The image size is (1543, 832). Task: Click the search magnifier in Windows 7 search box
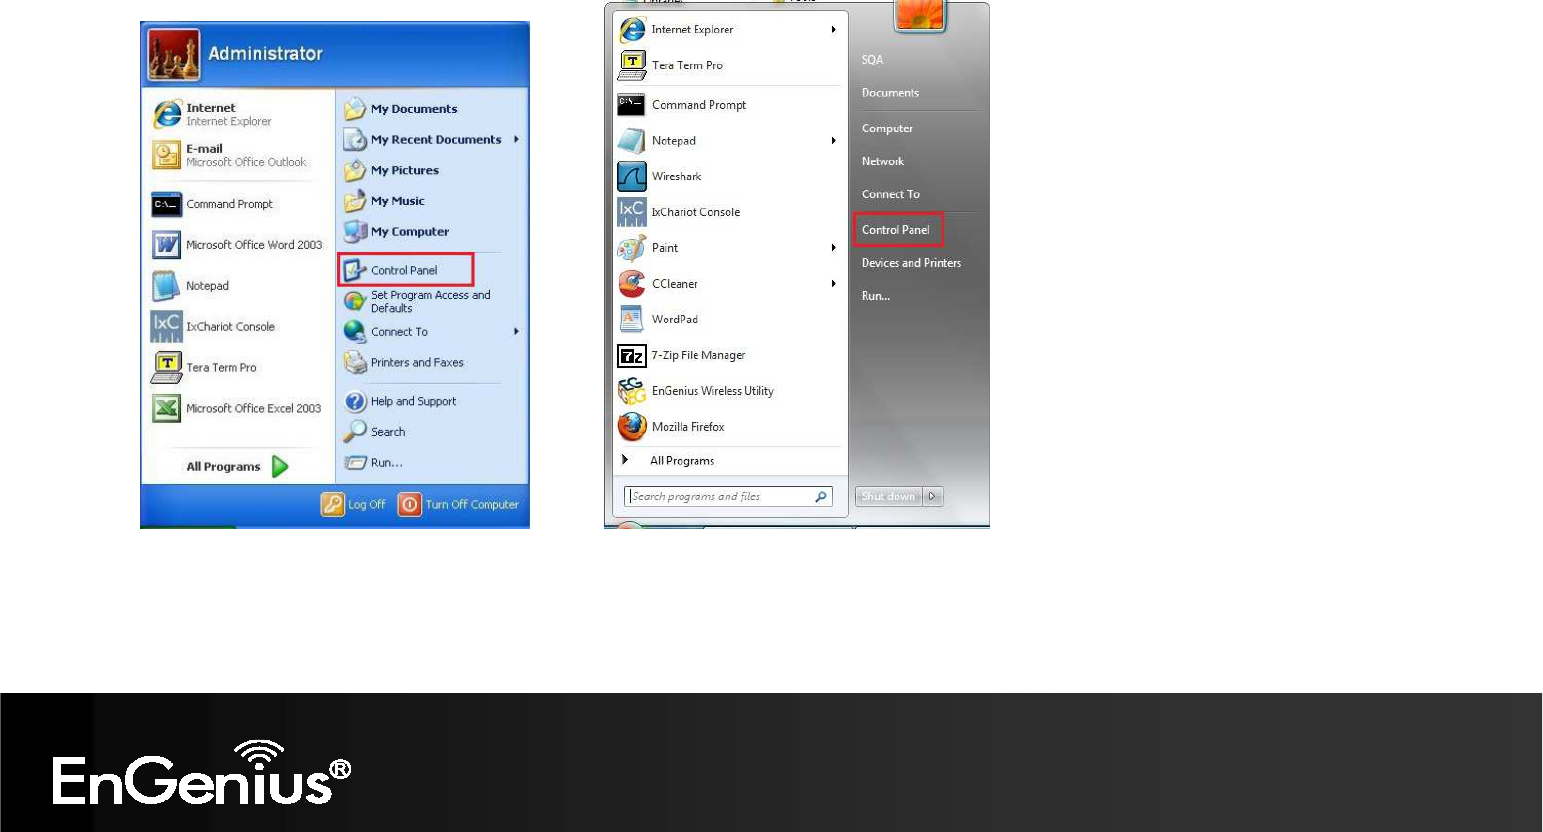click(821, 496)
